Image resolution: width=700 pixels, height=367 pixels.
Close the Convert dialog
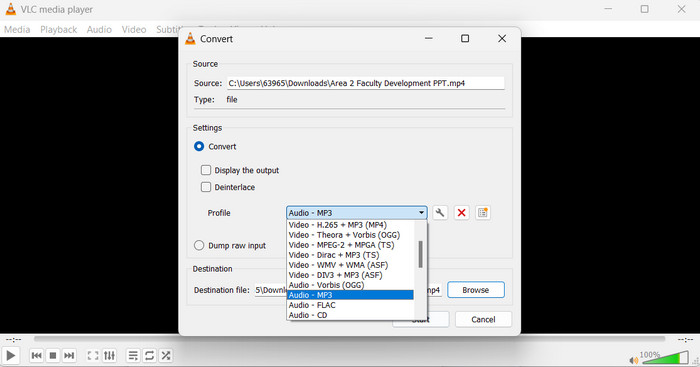pyautogui.click(x=502, y=38)
